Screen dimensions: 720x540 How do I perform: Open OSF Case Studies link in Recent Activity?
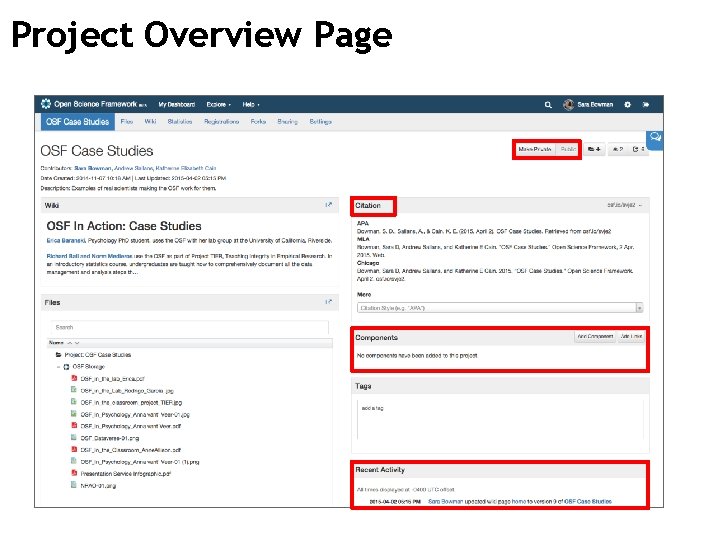588,501
